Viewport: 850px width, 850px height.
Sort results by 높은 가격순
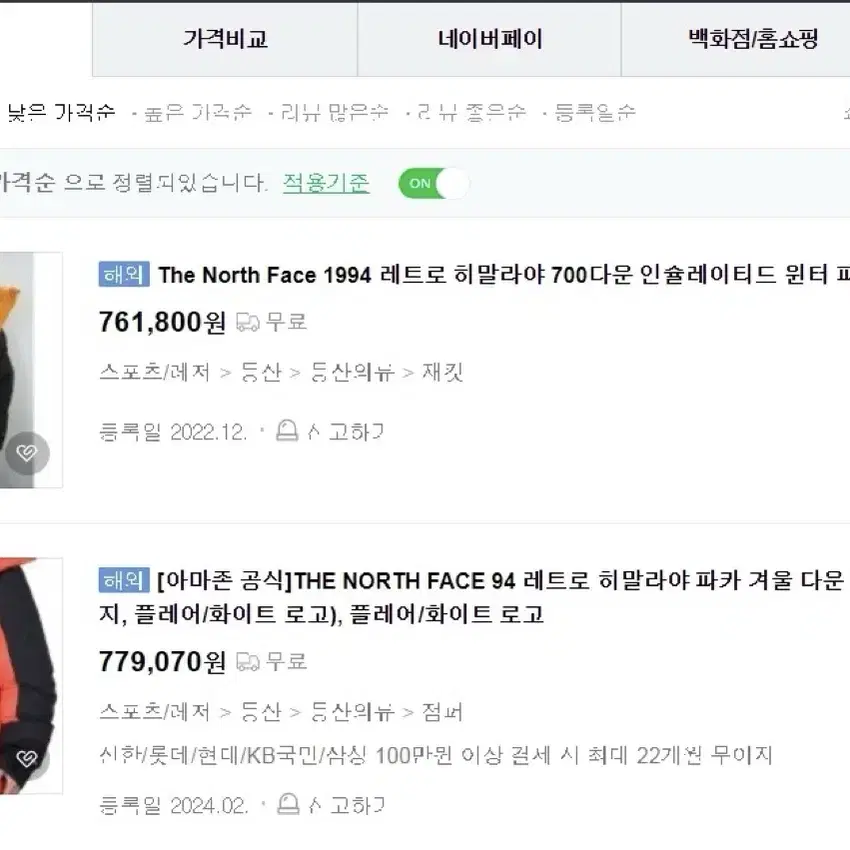pos(198,113)
